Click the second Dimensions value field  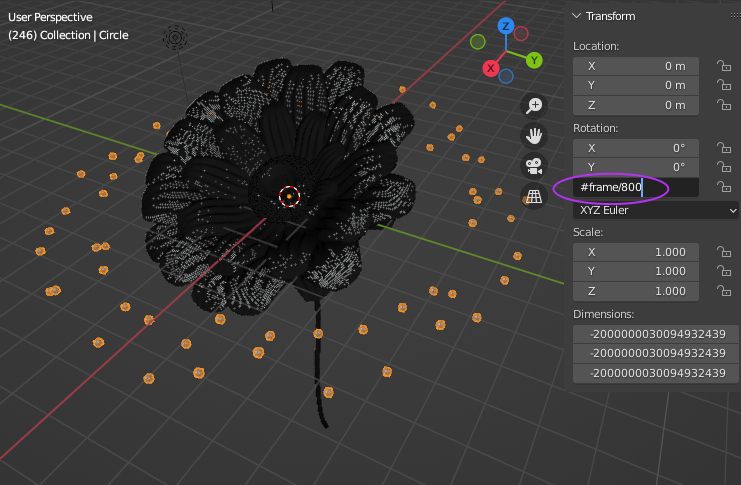[656, 353]
